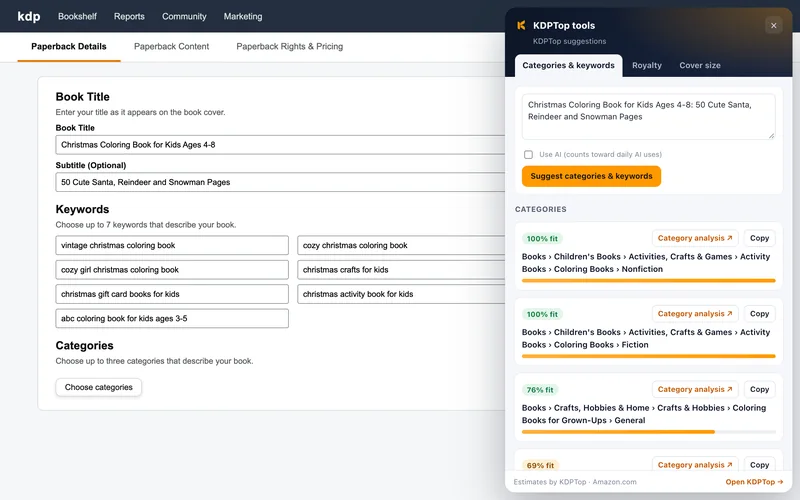Open Category analysis for the 69% fit category

(695, 464)
